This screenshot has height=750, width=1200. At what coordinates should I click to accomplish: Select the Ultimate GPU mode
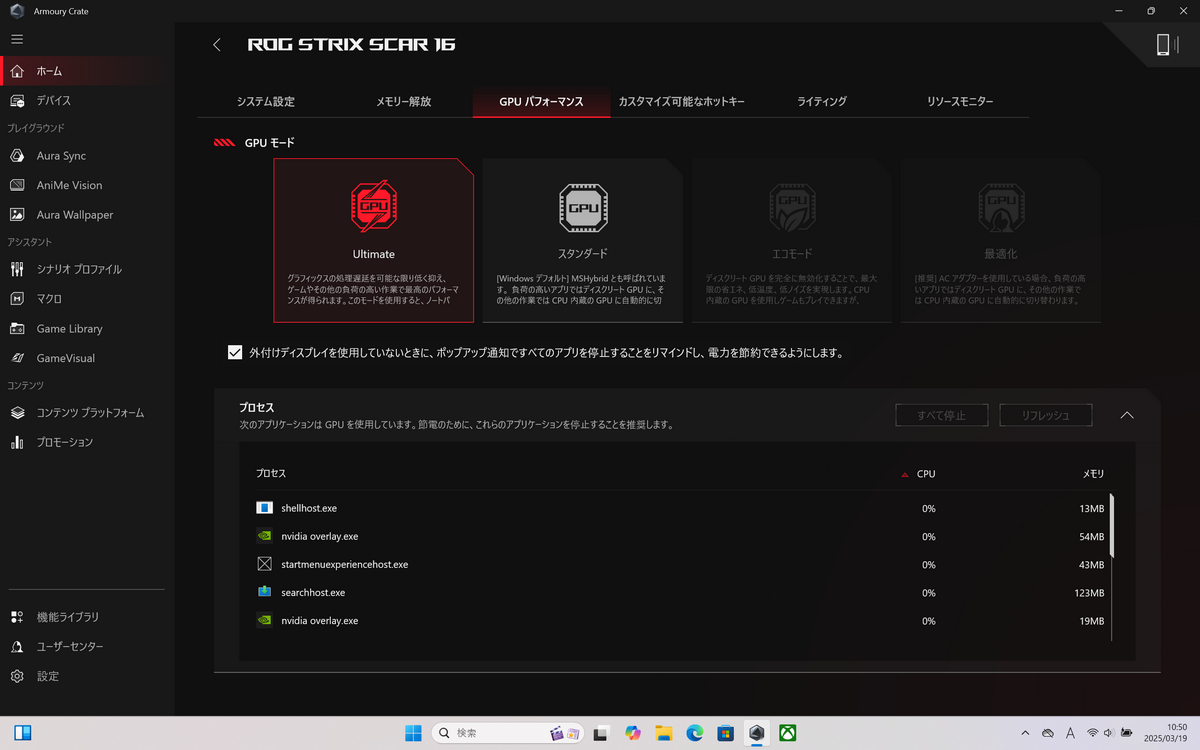(x=373, y=240)
